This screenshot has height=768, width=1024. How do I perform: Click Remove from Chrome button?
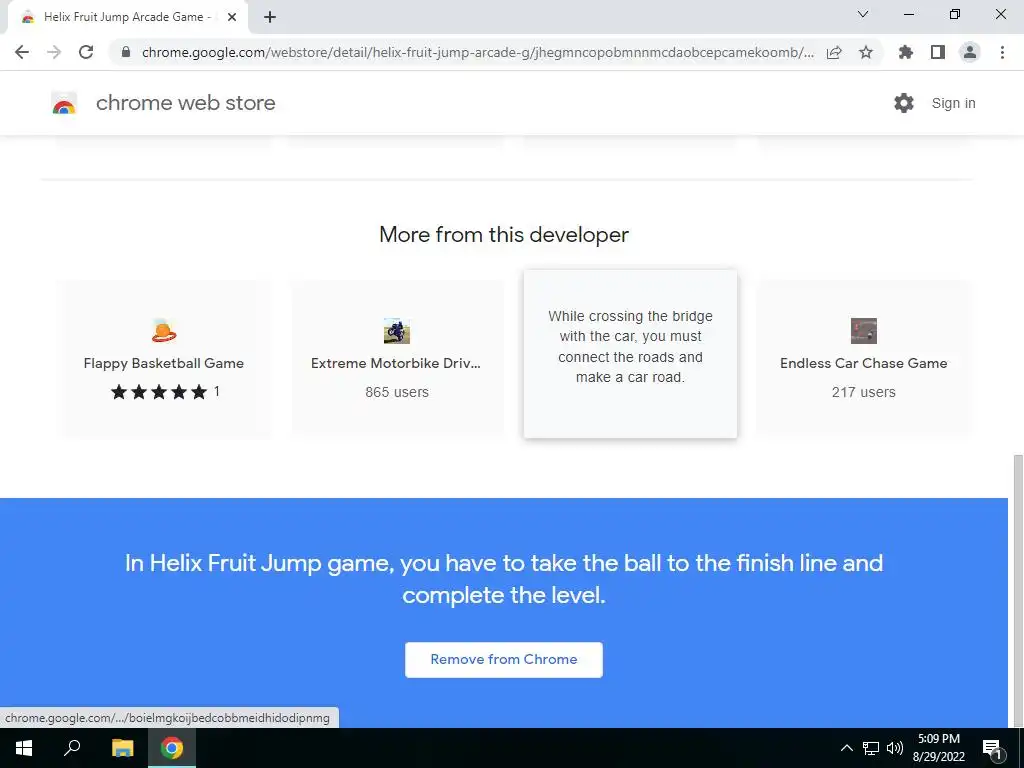point(504,660)
